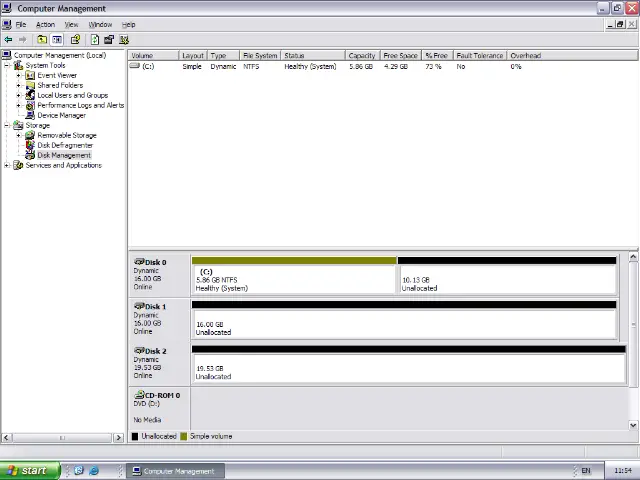The width and height of the screenshot is (640, 480).
Task: Expand the Shared Folders node
Action: 18,85
